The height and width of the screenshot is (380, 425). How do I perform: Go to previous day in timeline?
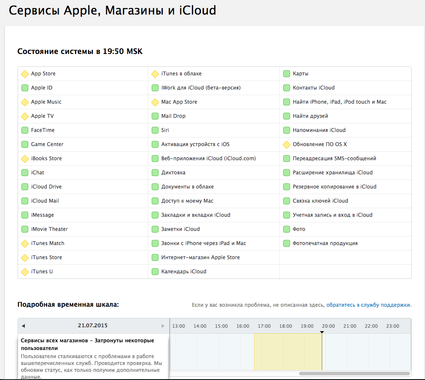point(23,326)
